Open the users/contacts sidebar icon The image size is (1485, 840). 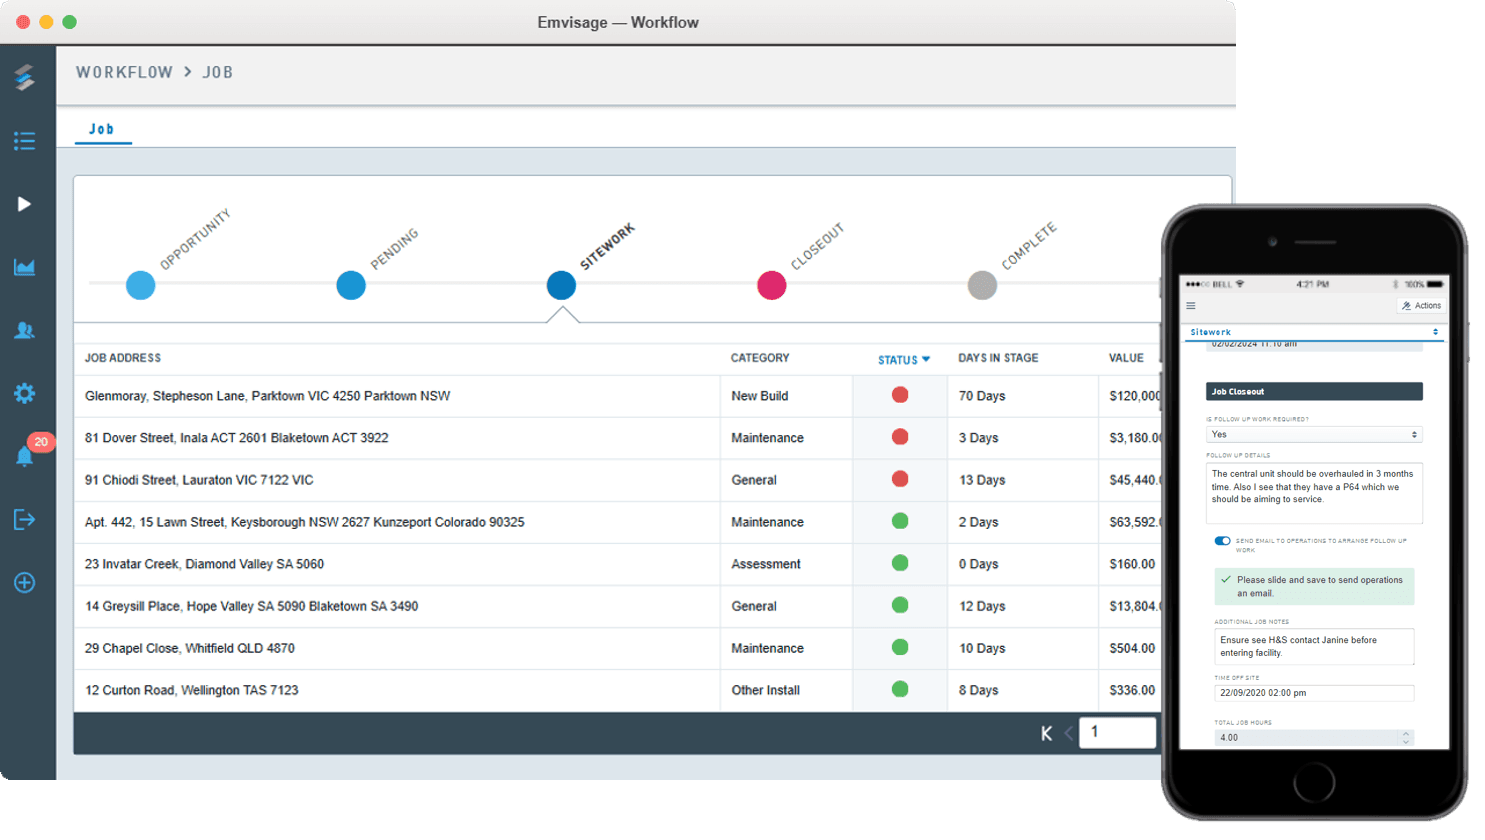[x=25, y=330]
